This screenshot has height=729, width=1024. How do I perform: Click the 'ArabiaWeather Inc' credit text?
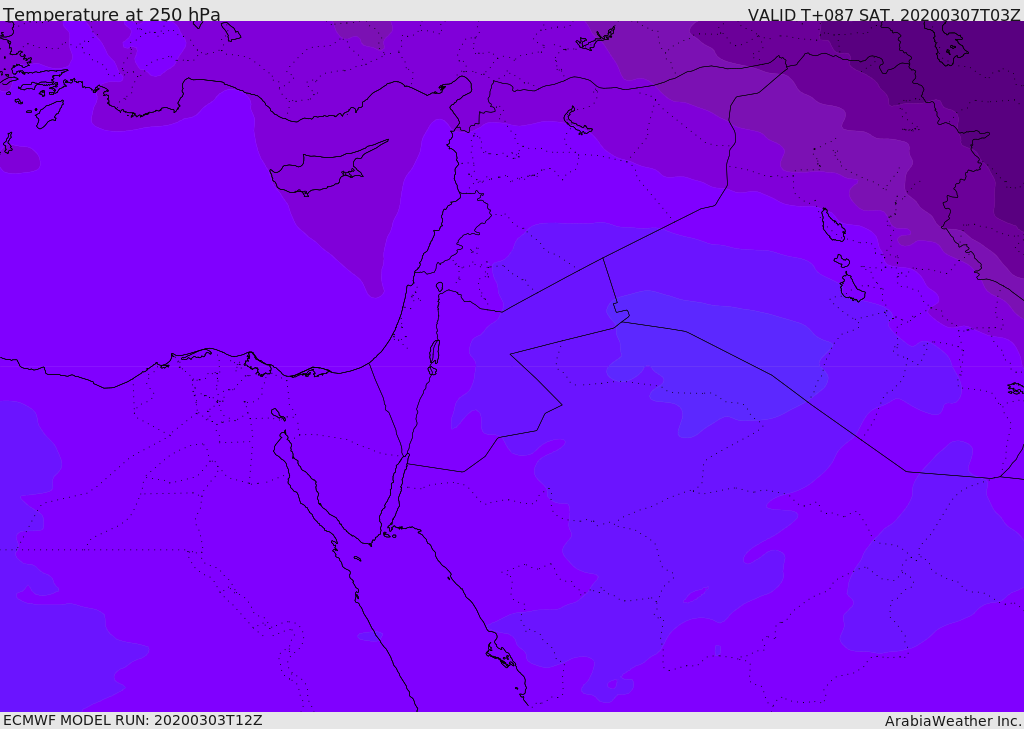[953, 721]
